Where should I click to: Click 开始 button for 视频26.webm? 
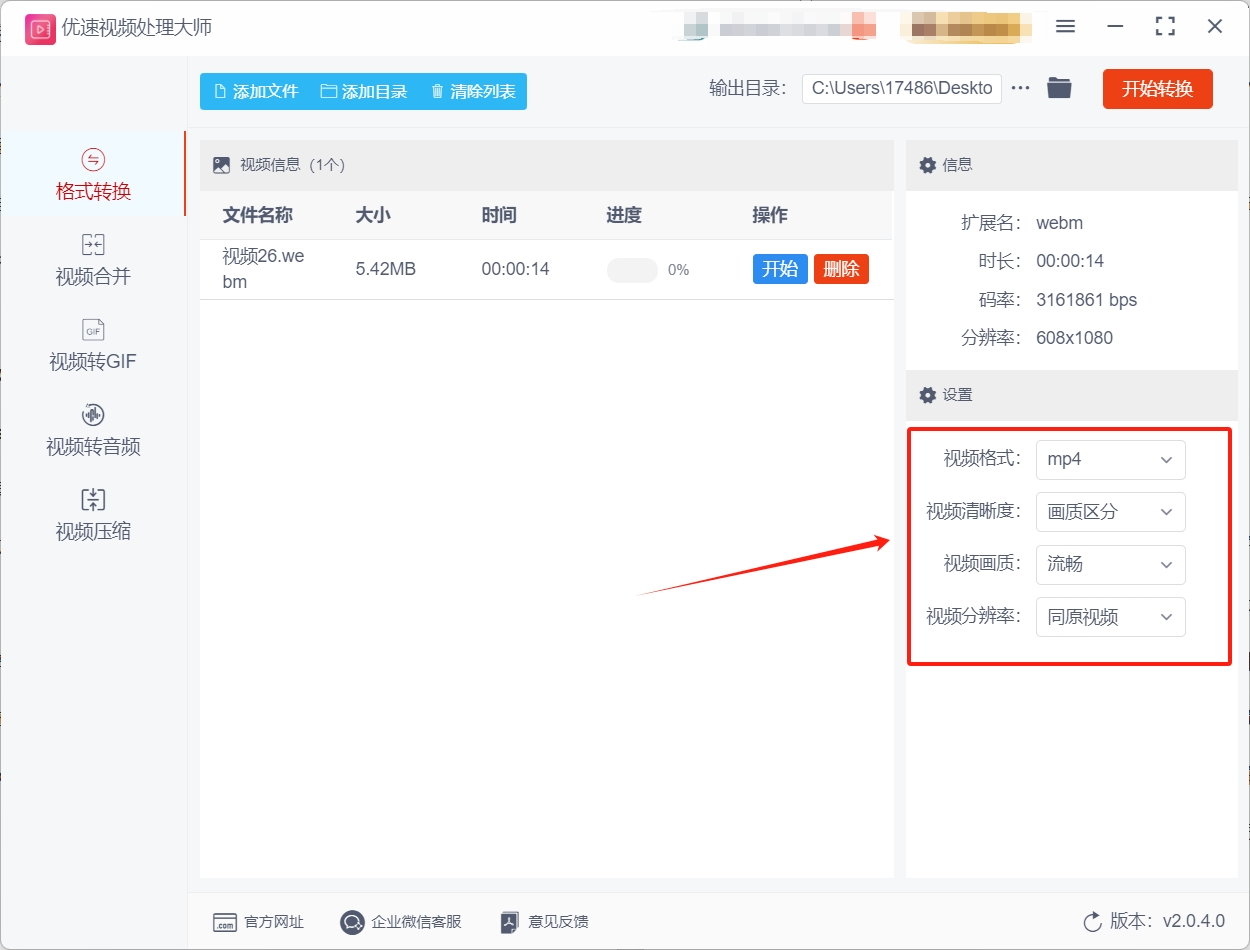pyautogui.click(x=780, y=269)
